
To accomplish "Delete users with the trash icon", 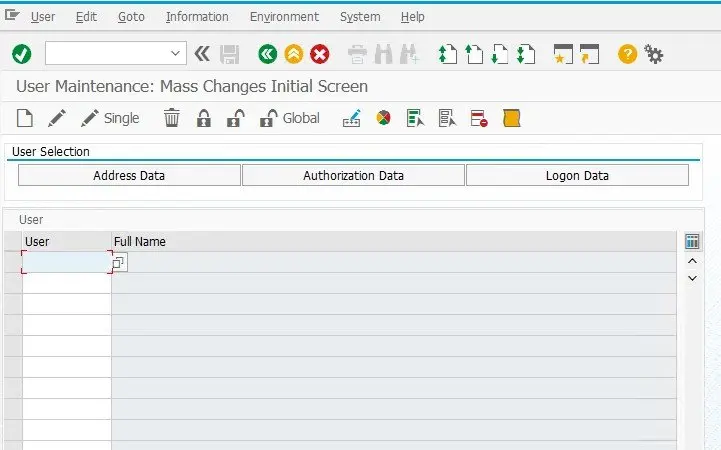I will click(x=172, y=118).
